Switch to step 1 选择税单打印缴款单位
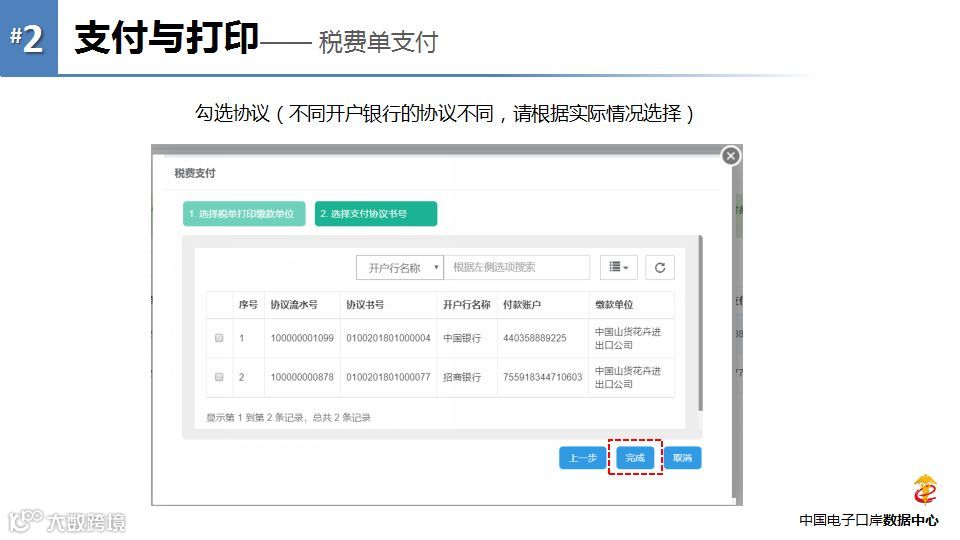This screenshot has height=540, width=960. (x=244, y=214)
